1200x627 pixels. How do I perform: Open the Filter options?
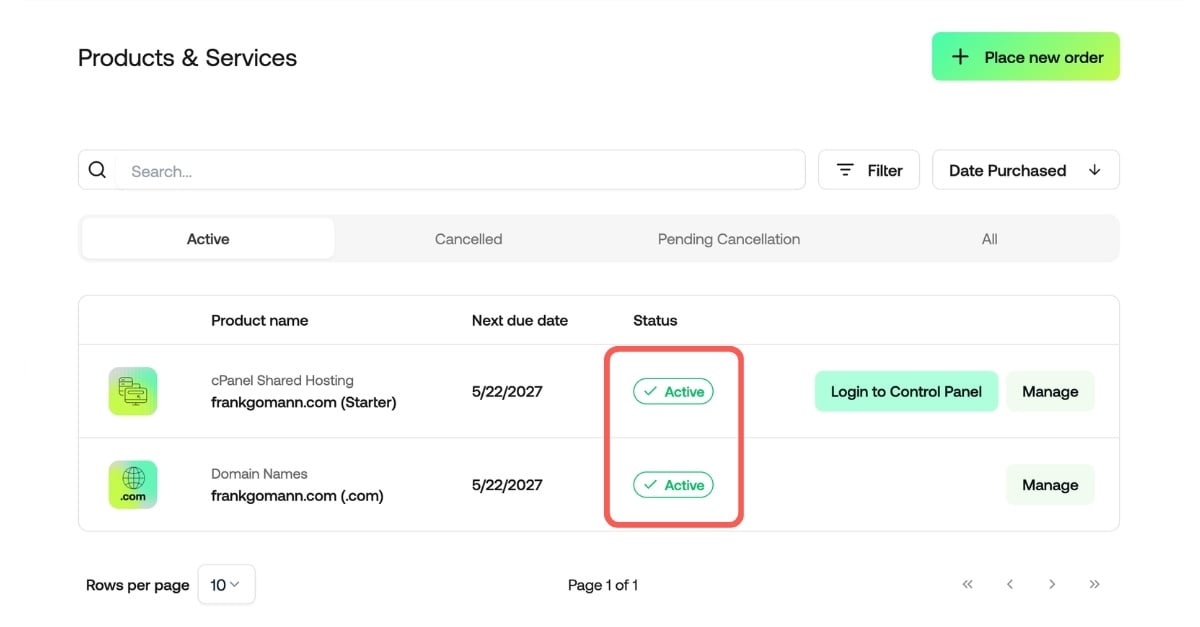(x=869, y=170)
